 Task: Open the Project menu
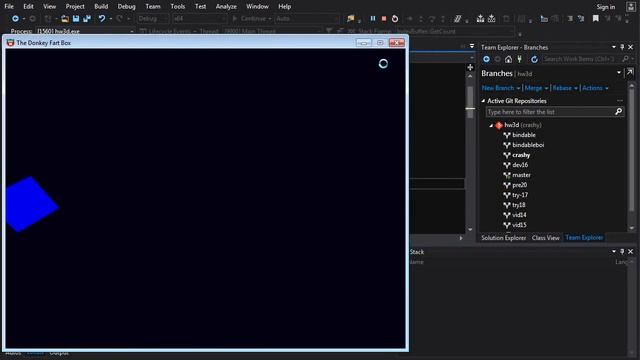(75, 7)
